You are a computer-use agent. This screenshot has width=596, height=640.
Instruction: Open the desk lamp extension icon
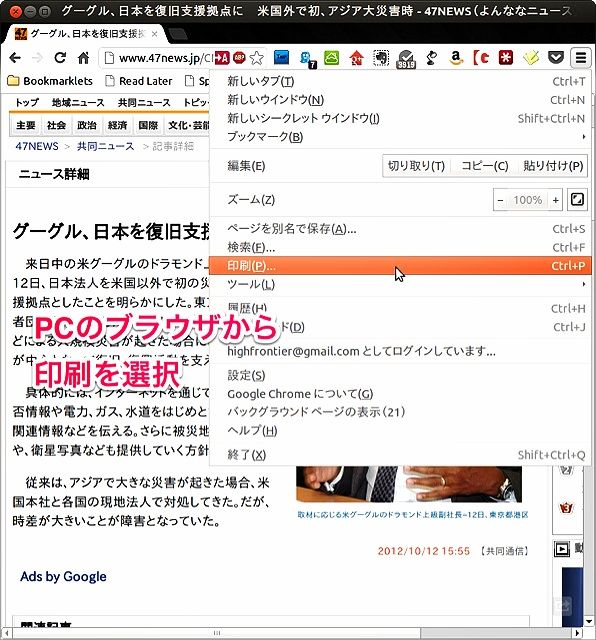tap(431, 58)
